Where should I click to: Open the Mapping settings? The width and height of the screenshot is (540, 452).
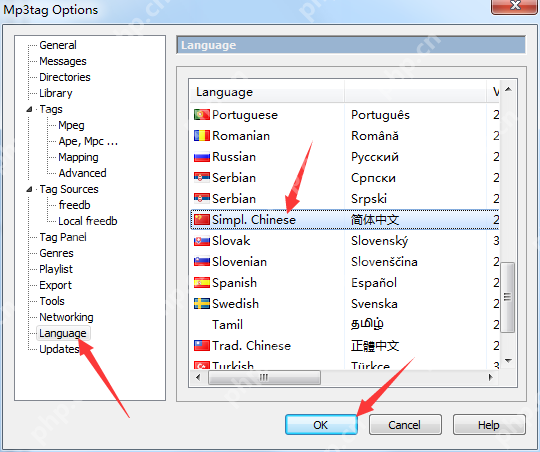pyautogui.click(x=79, y=157)
